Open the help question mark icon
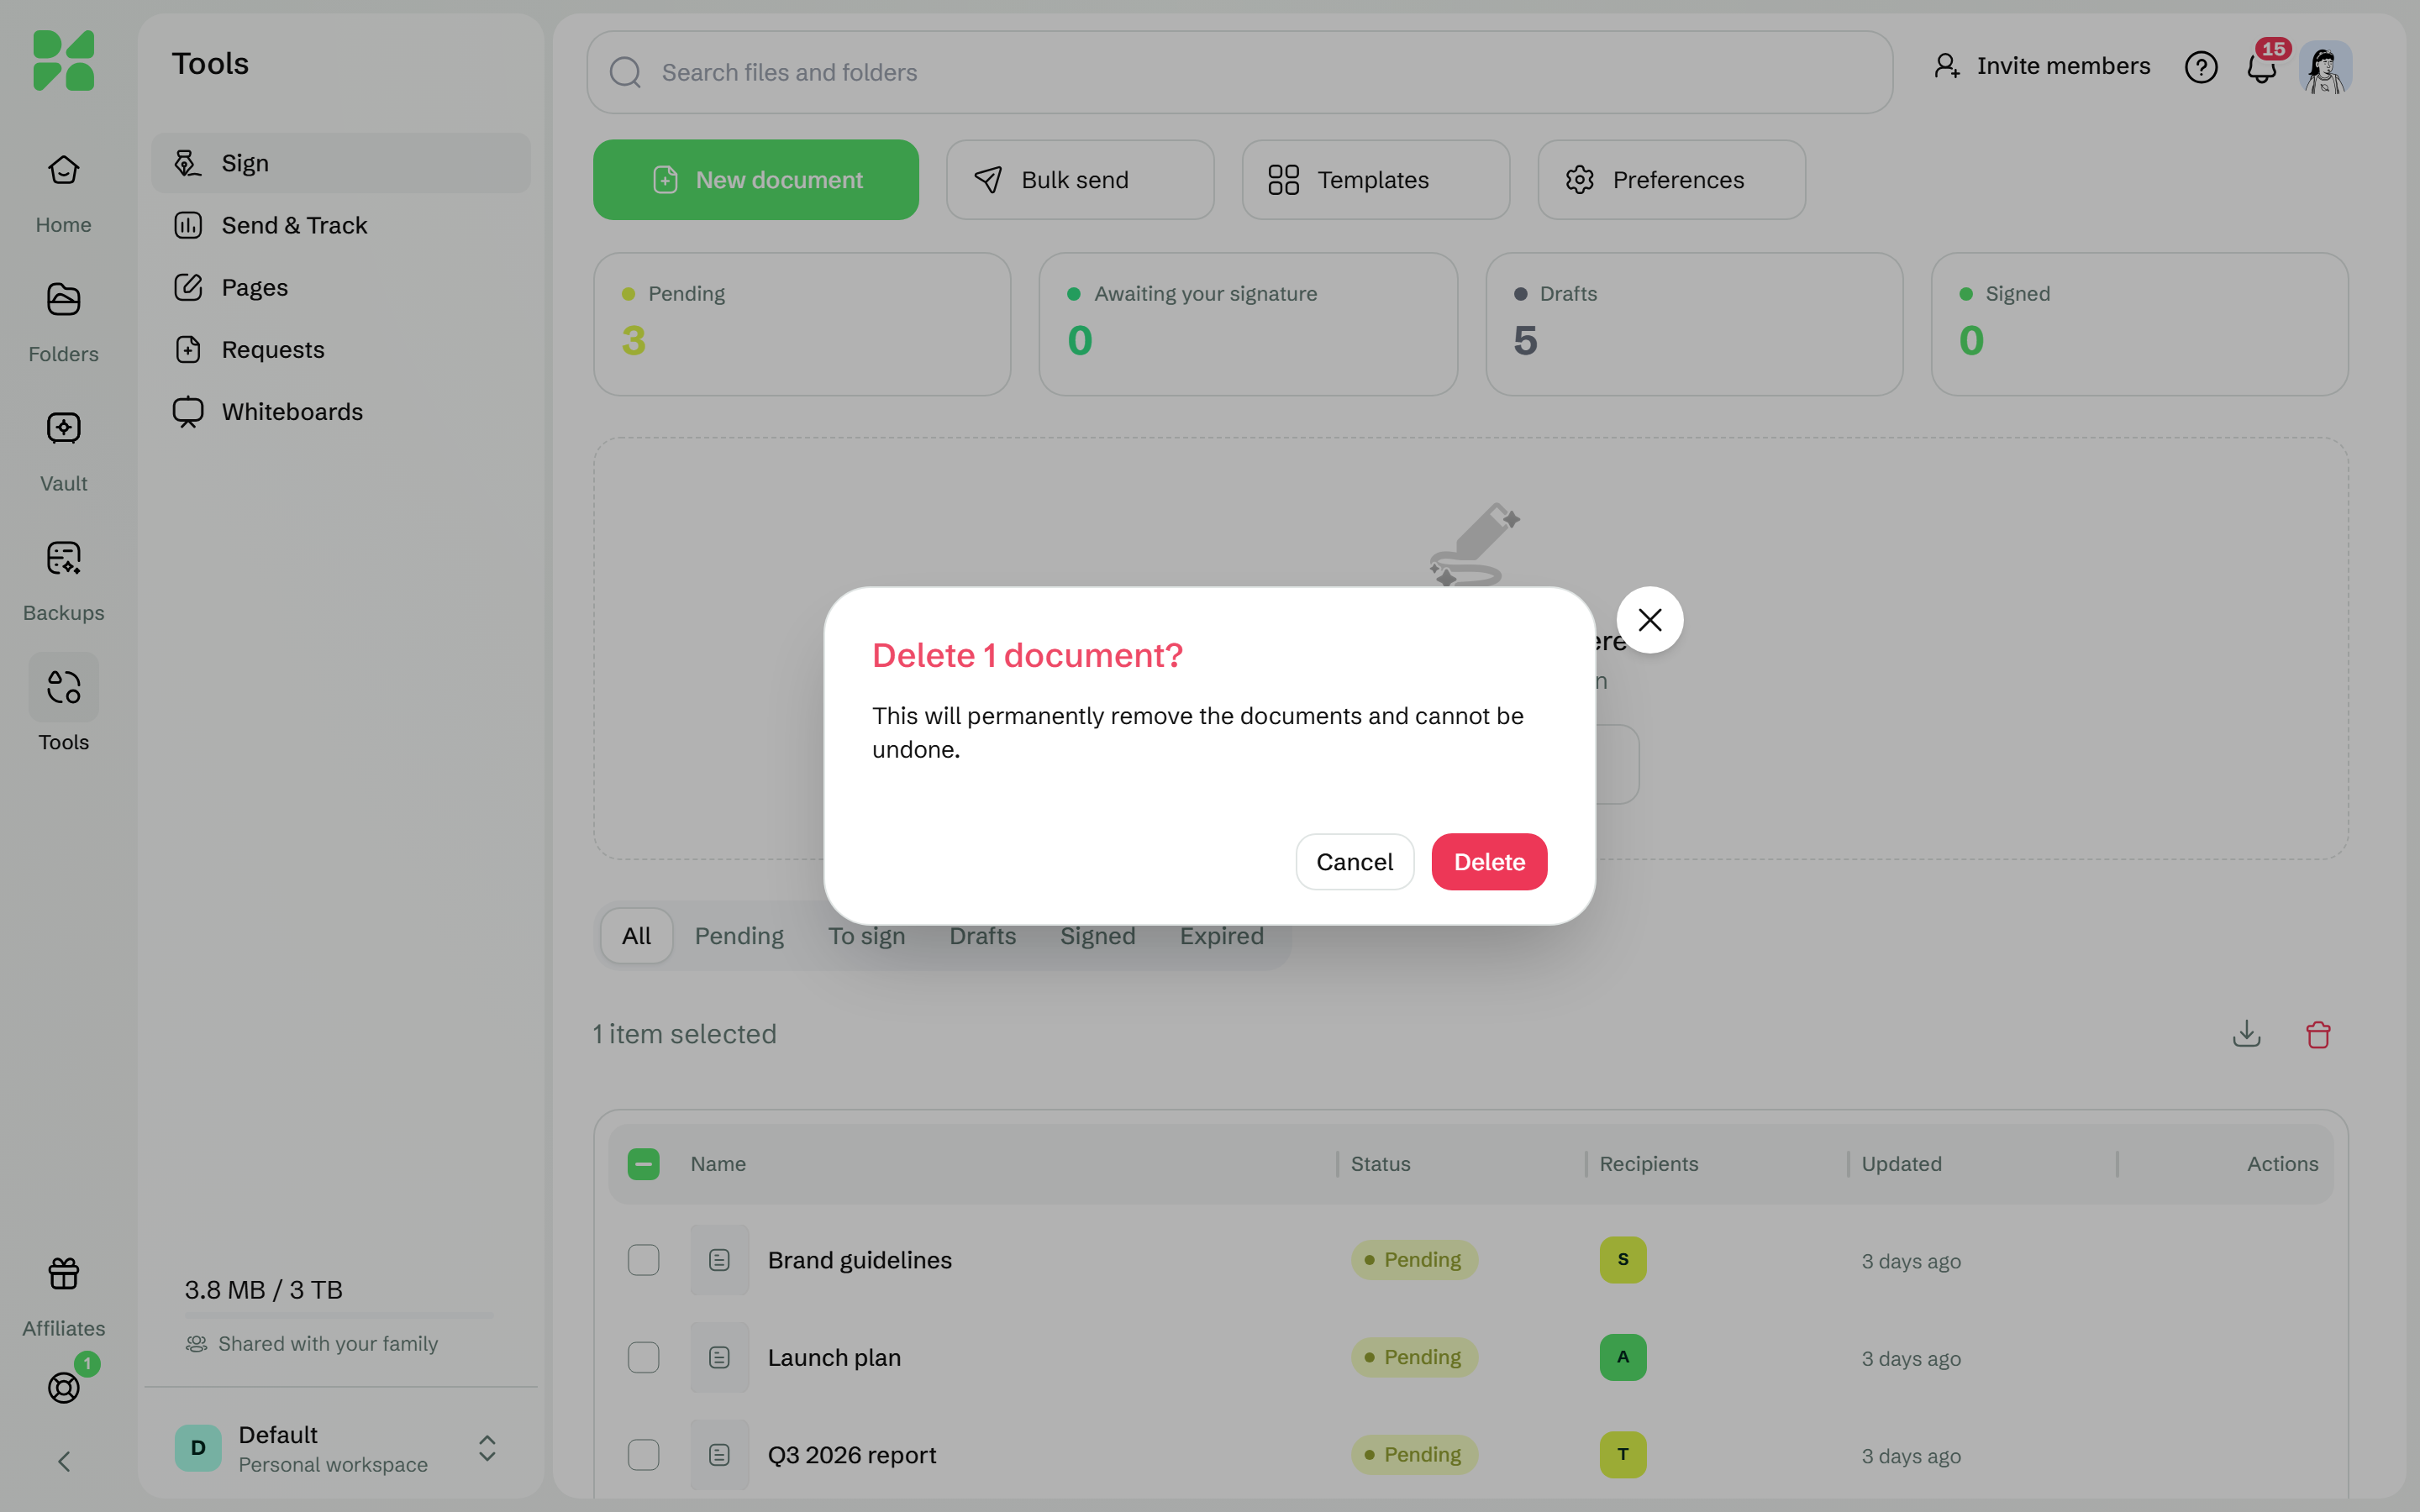The width and height of the screenshot is (2420, 1512). [x=2200, y=67]
